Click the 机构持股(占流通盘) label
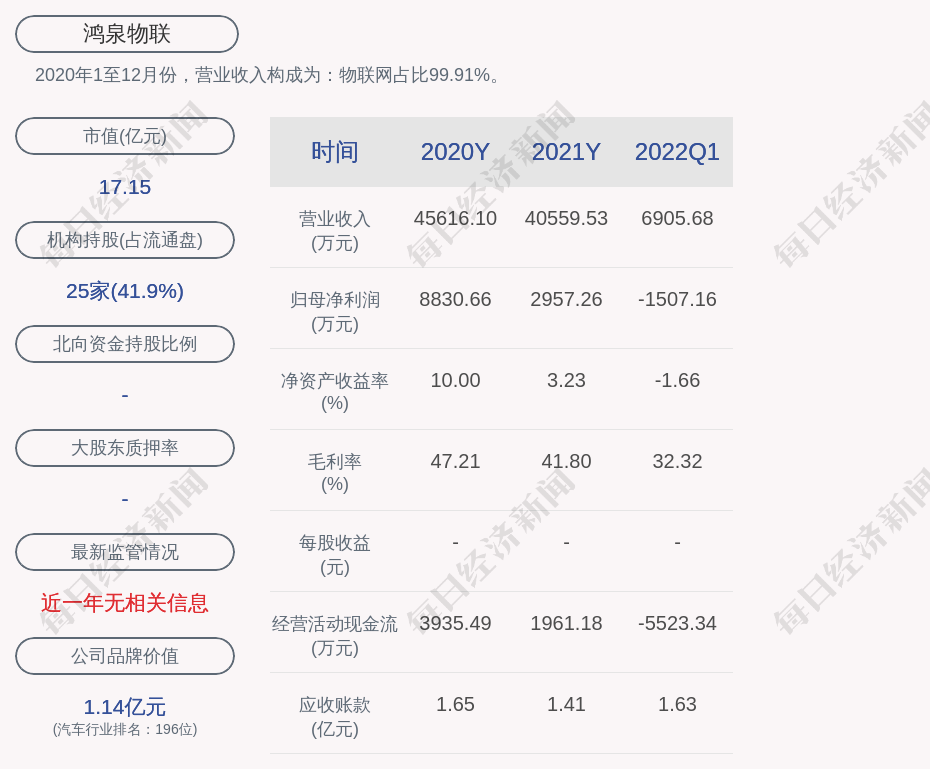The width and height of the screenshot is (930, 769). [x=125, y=240]
